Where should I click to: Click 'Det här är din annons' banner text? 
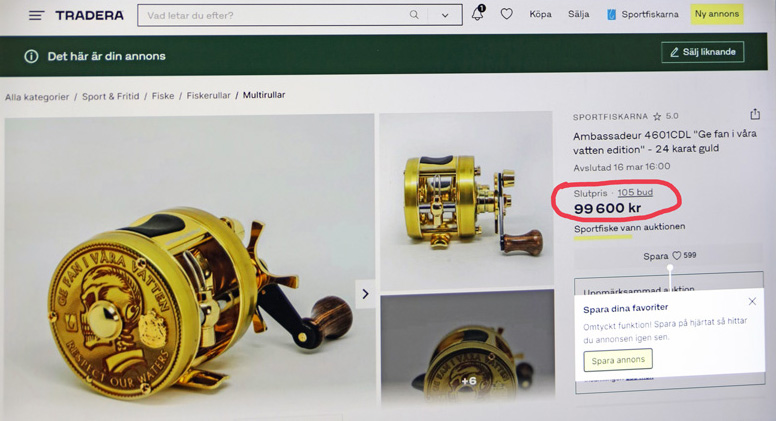(x=106, y=56)
